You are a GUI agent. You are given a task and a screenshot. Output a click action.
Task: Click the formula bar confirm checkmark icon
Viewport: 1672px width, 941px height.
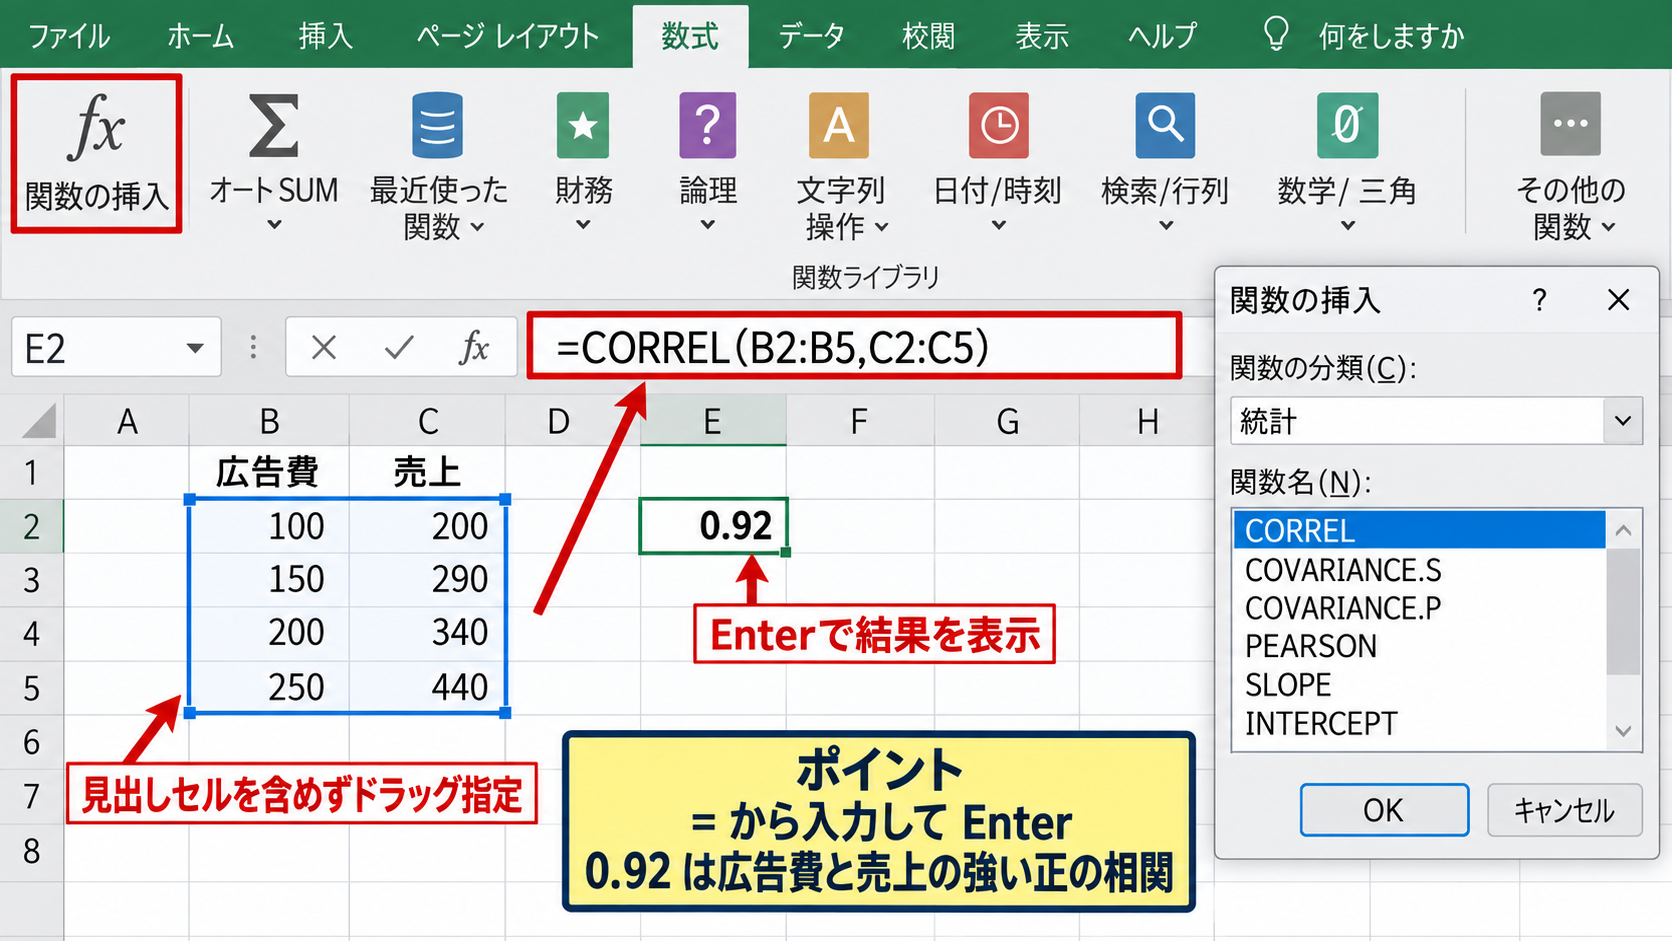click(x=399, y=348)
